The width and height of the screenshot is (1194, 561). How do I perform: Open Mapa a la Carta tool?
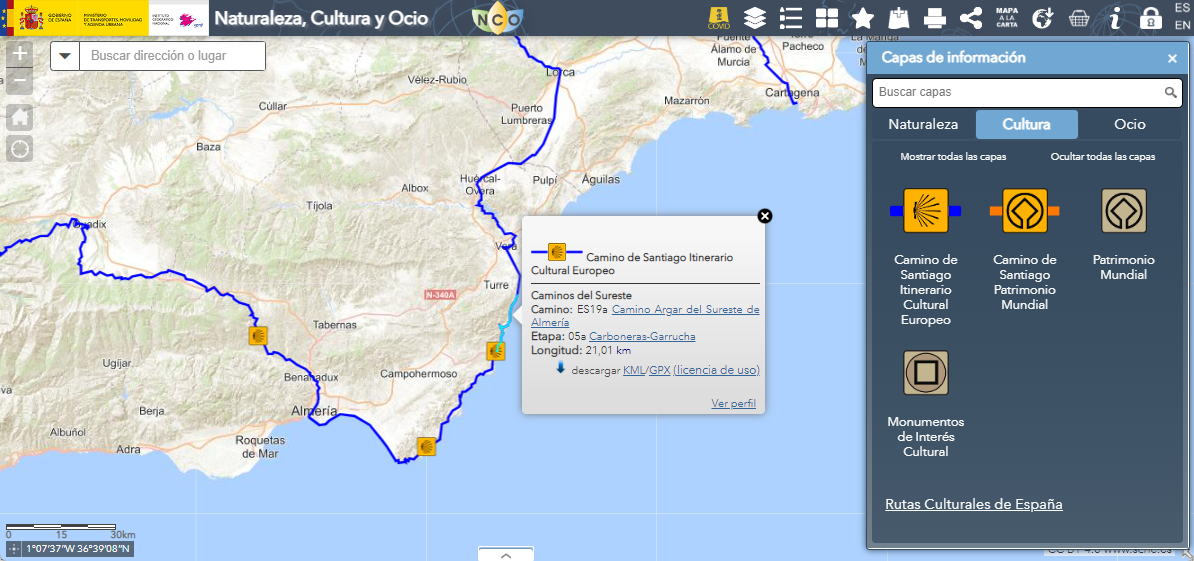tap(1007, 18)
